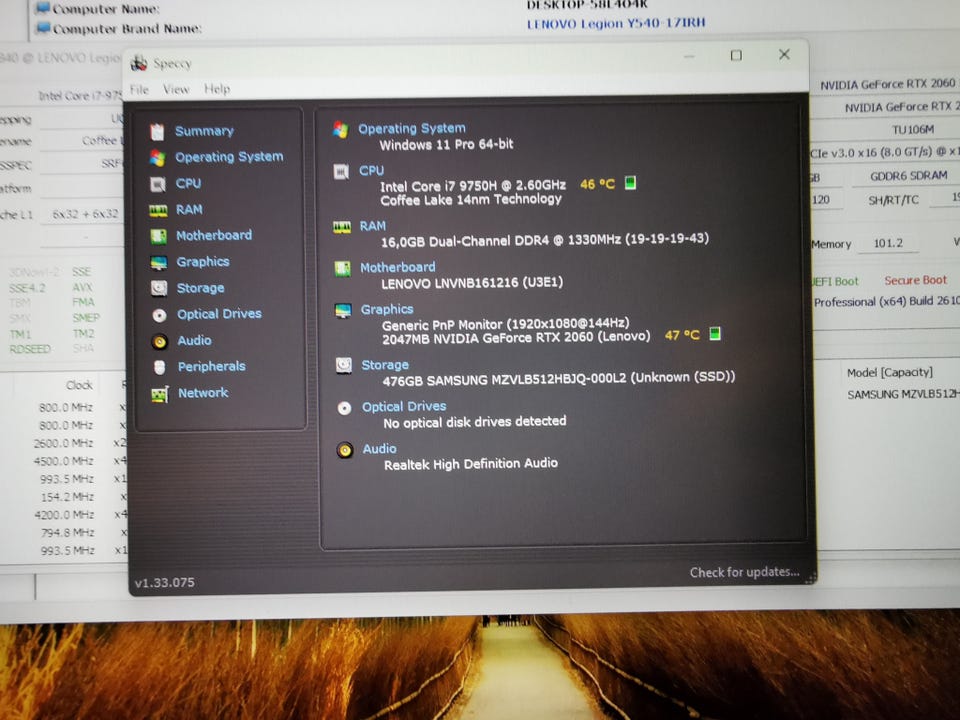Viewport: 960px width, 720px height.
Task: Click the RAM icon beside RAM heading in summary
Action: point(342,227)
